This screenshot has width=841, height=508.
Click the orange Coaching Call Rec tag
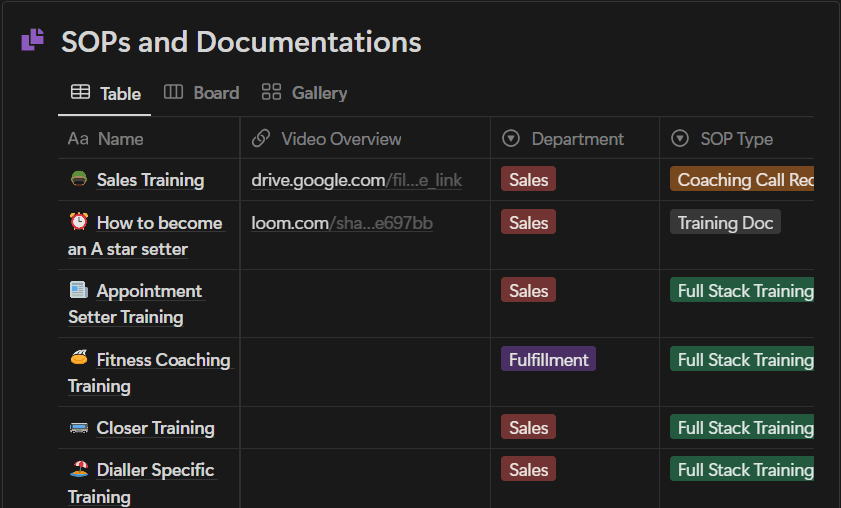(x=742, y=179)
